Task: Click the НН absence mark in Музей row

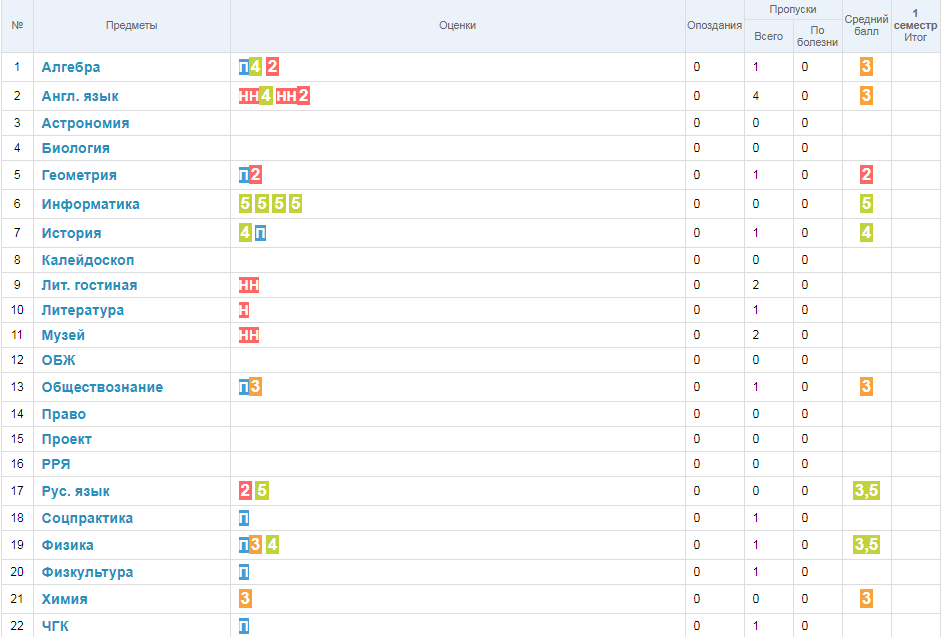Action: tap(249, 335)
